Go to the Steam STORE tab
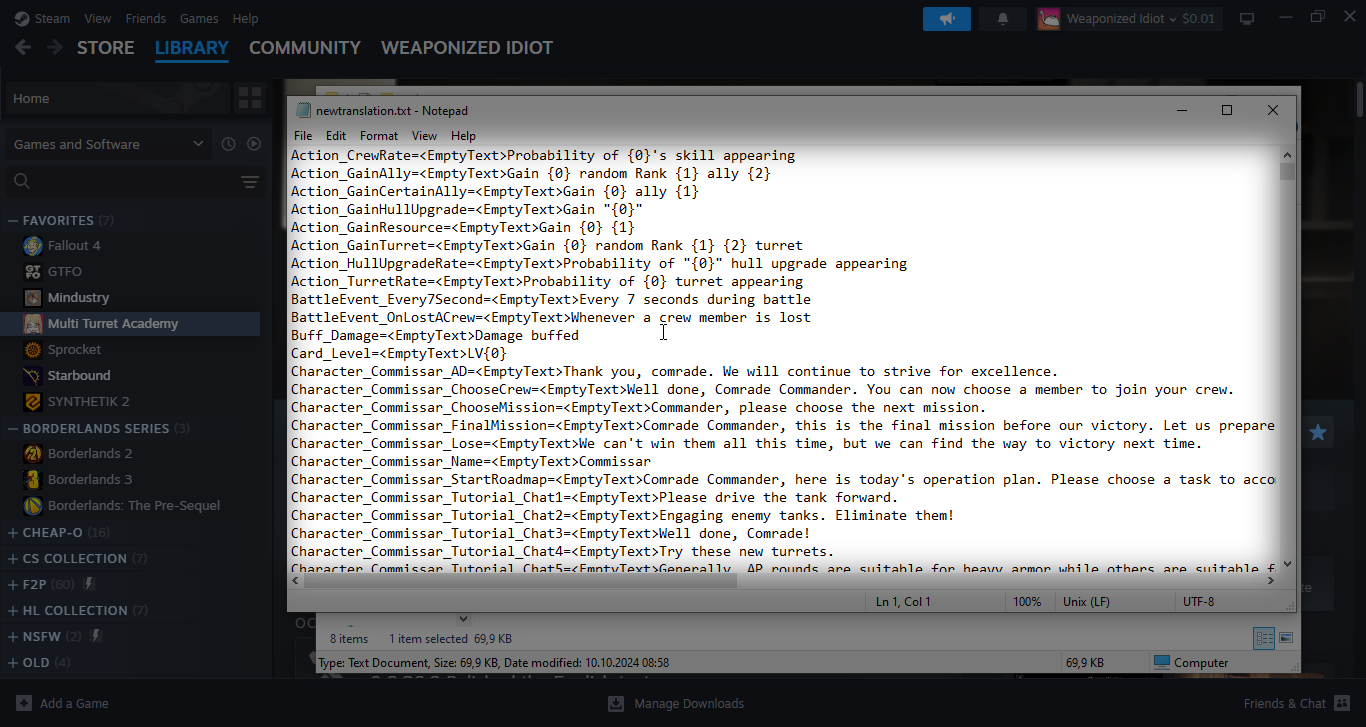 (x=106, y=47)
